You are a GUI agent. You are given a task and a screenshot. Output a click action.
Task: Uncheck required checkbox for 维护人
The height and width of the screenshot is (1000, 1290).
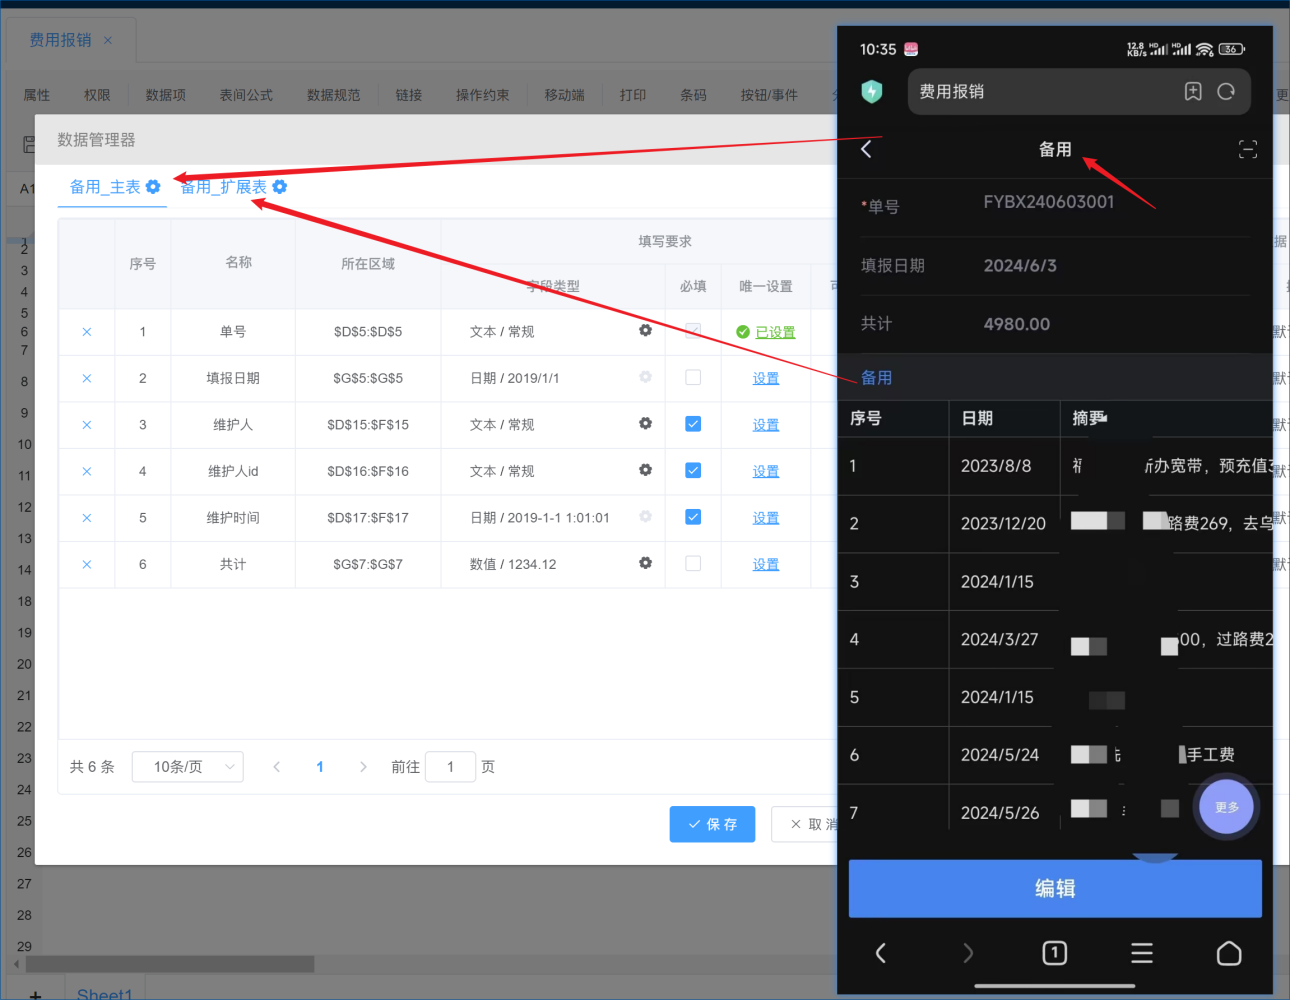pos(693,424)
